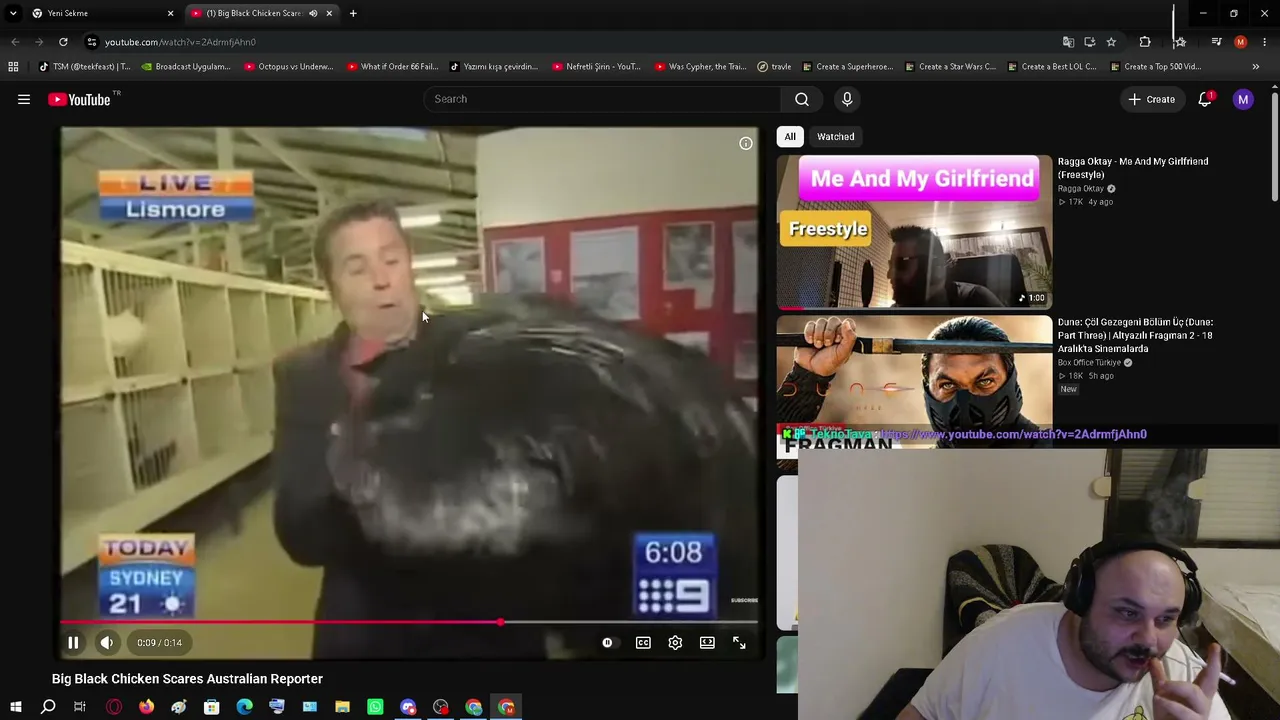The image size is (1280, 720).
Task: Open the Broadcast Uygulam... bookmark
Action: (186, 67)
